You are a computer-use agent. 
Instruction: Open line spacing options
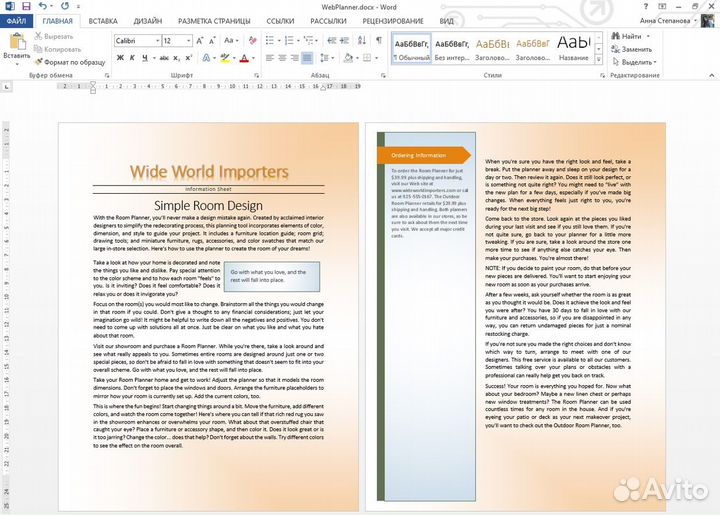[324, 58]
